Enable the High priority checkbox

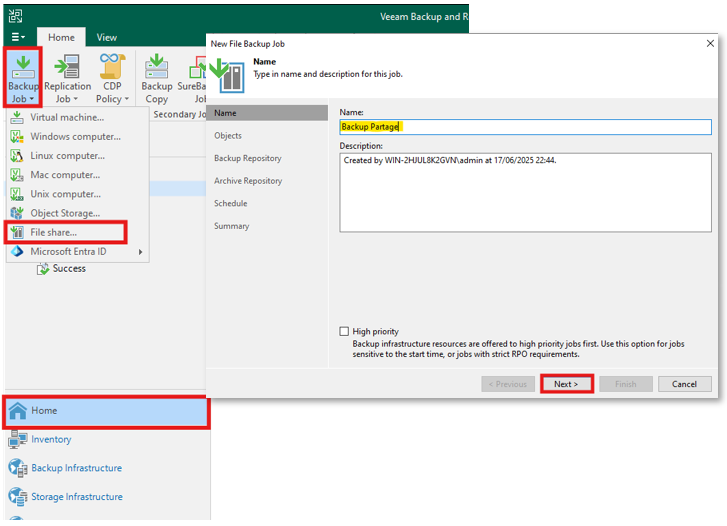(345, 331)
